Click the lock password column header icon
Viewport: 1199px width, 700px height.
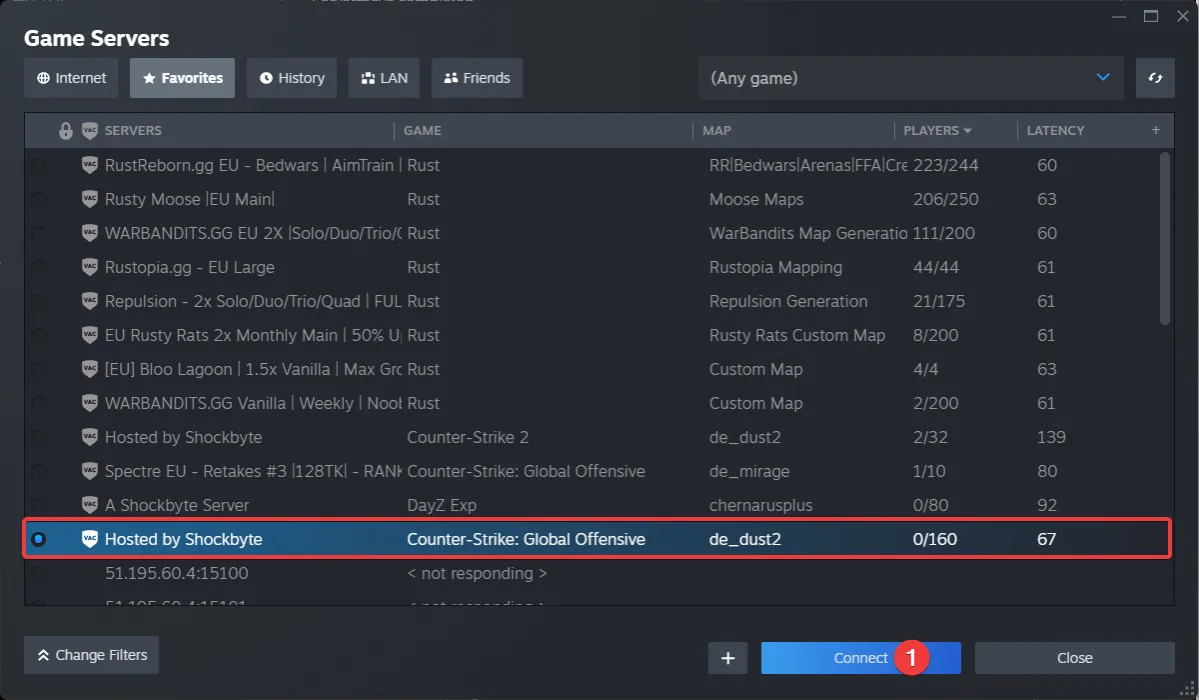(66, 131)
